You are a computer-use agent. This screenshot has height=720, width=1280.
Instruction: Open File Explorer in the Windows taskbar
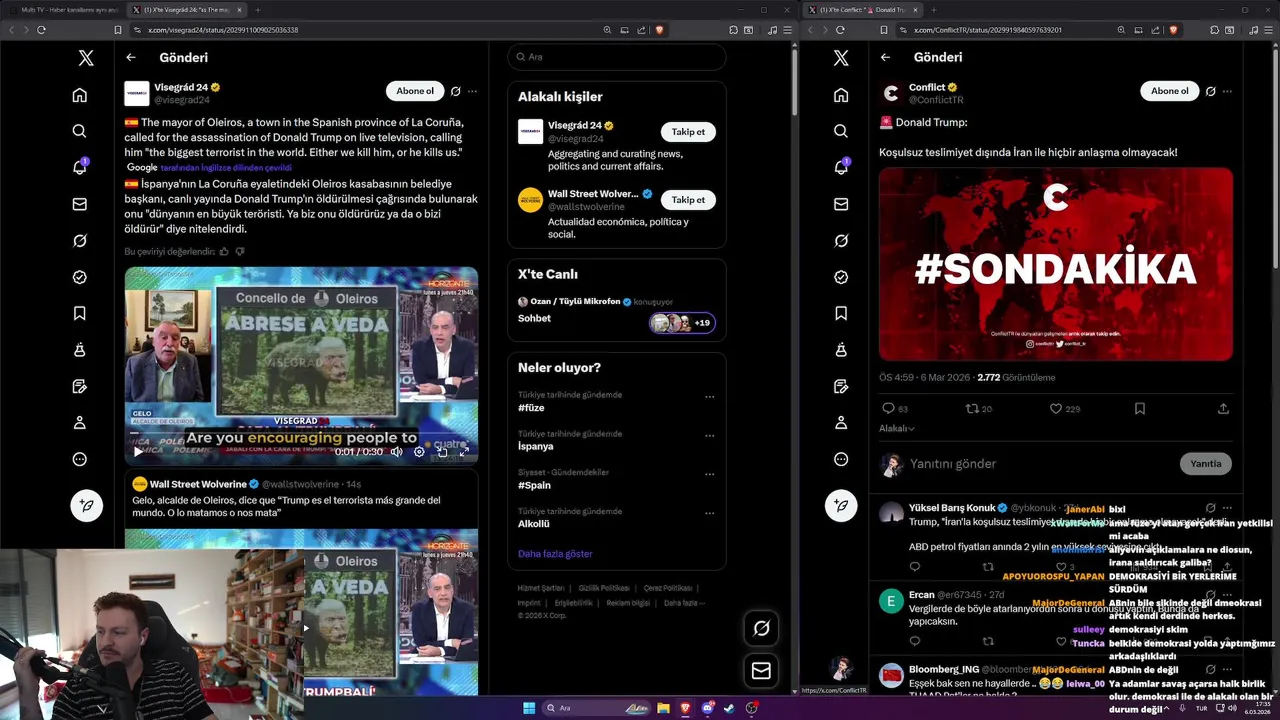pyautogui.click(x=663, y=708)
